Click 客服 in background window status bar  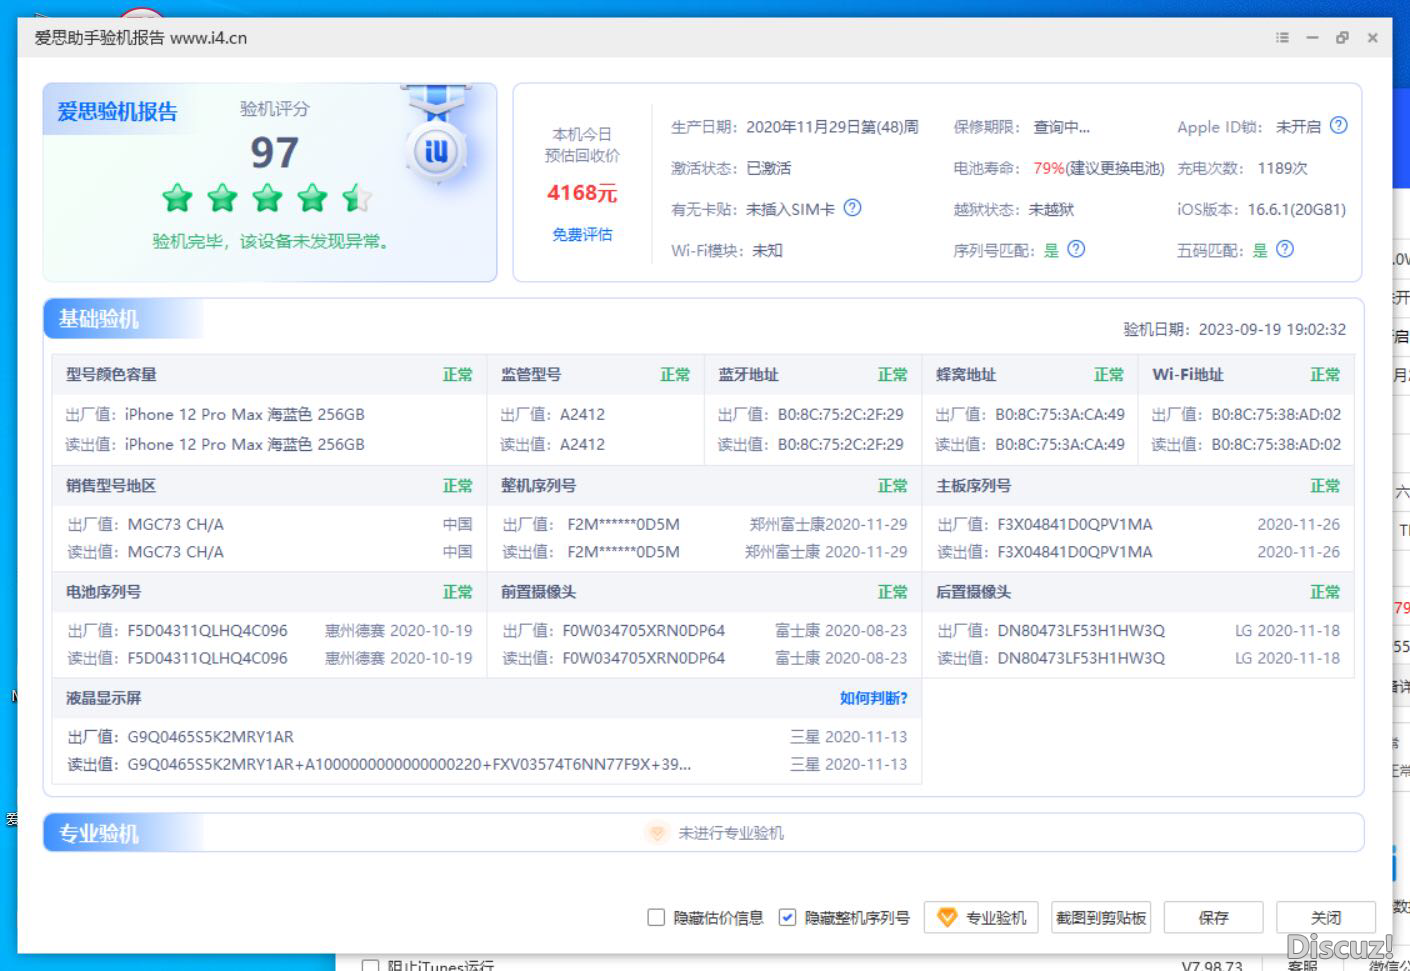coord(1302,965)
